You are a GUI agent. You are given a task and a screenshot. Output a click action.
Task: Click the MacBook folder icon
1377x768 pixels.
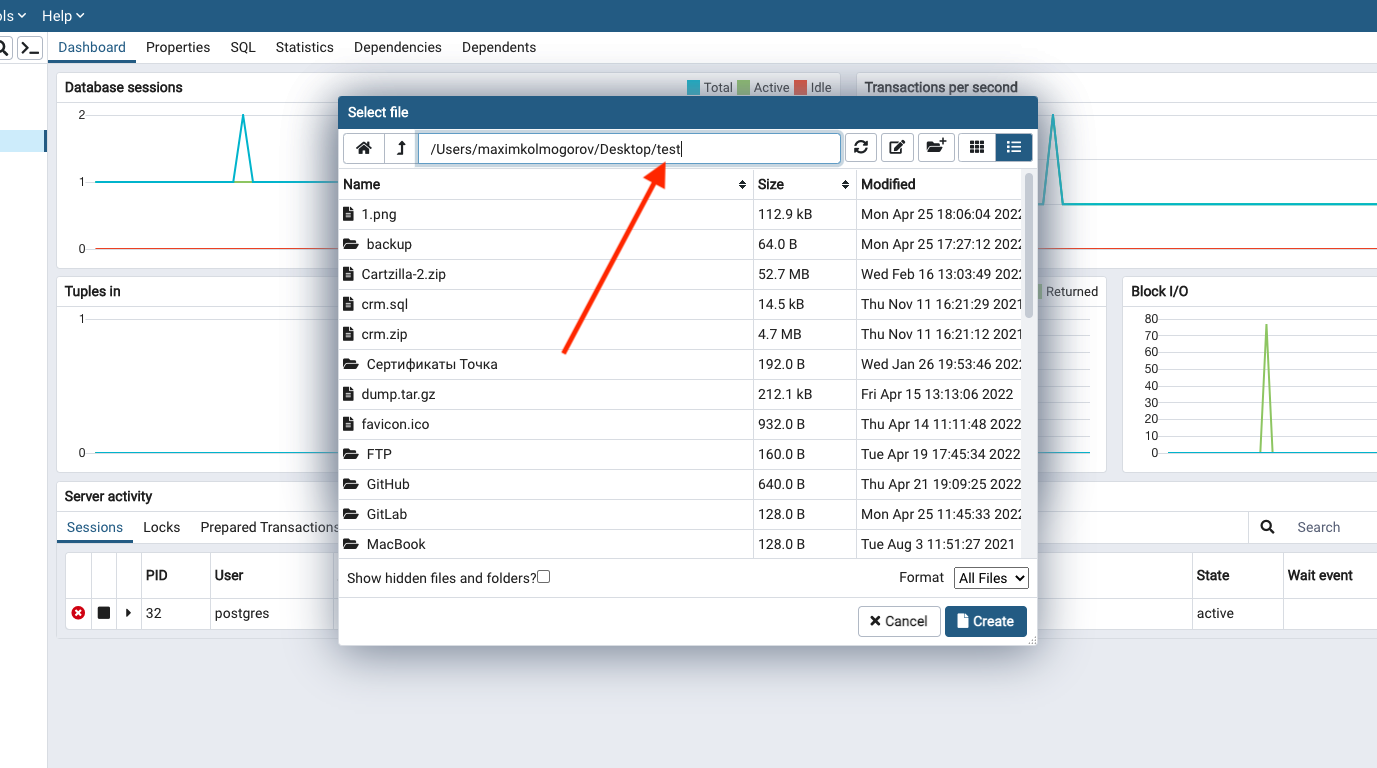click(350, 544)
